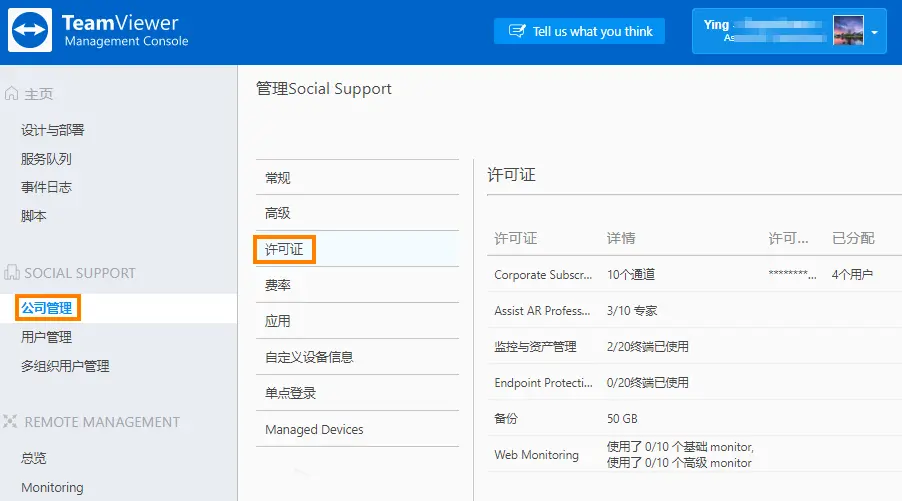Viewport: 902px width, 501px height.
Task: Select the Web Monitoring license row
Action: tap(694, 454)
